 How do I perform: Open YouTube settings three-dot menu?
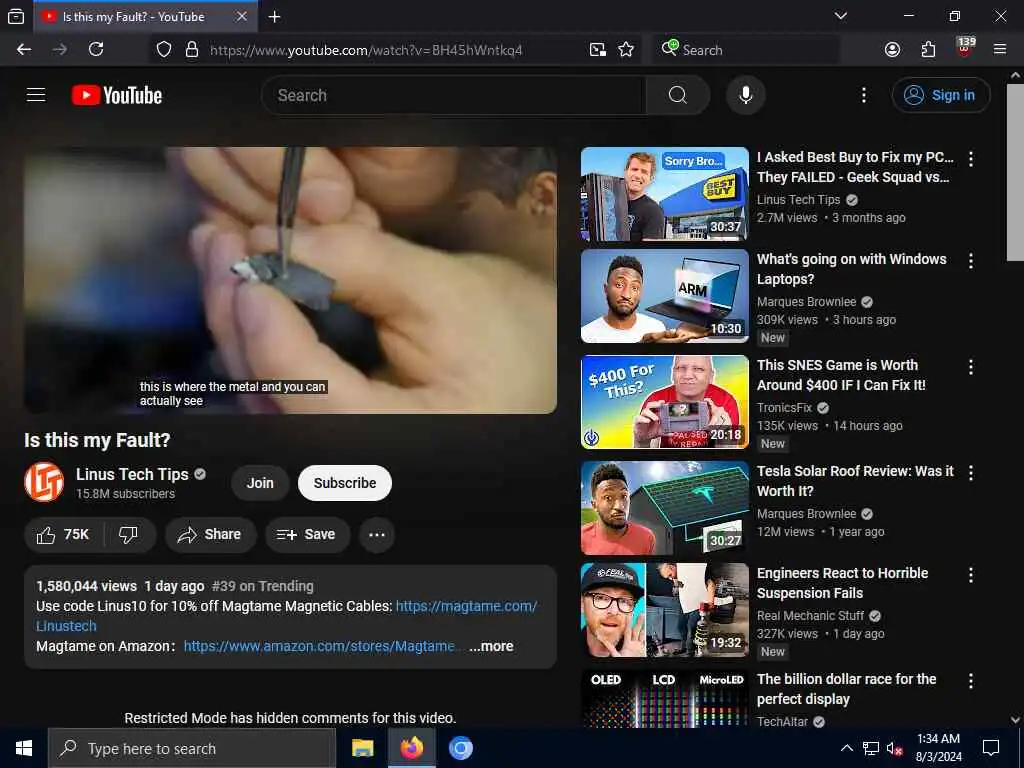863,95
